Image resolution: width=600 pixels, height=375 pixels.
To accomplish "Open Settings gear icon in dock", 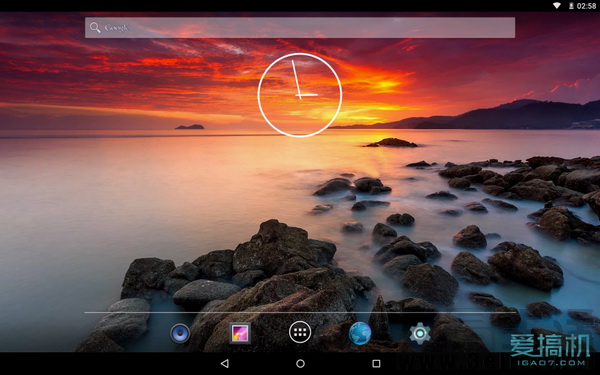I will click(x=420, y=333).
